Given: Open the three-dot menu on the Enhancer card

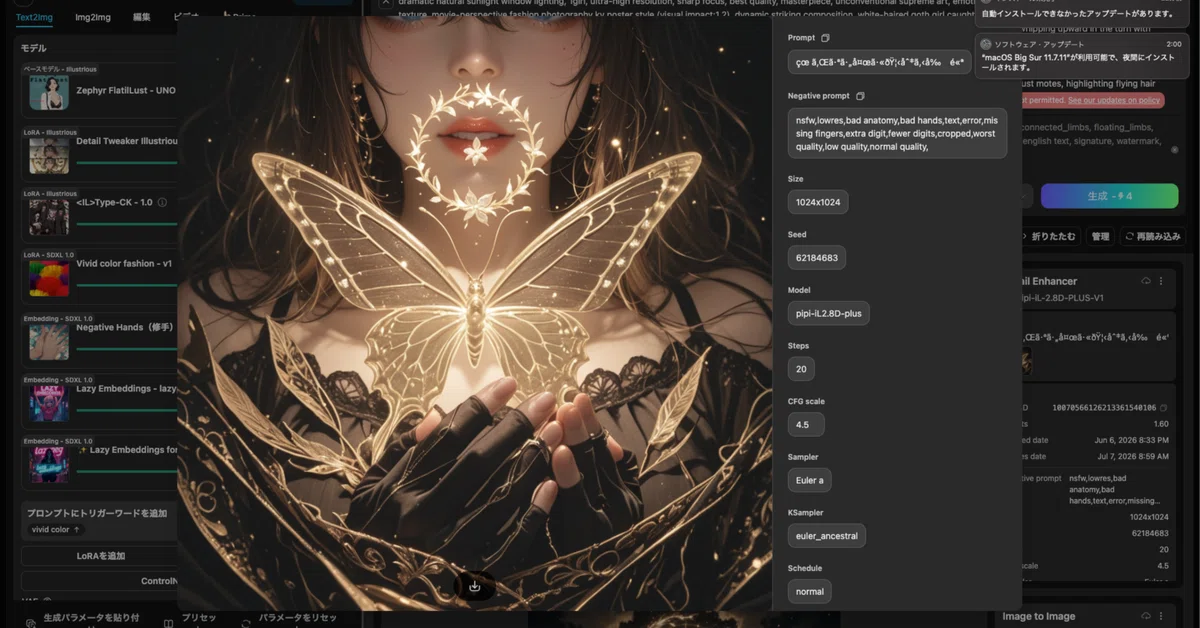Looking at the screenshot, I should pyautogui.click(x=1161, y=281).
